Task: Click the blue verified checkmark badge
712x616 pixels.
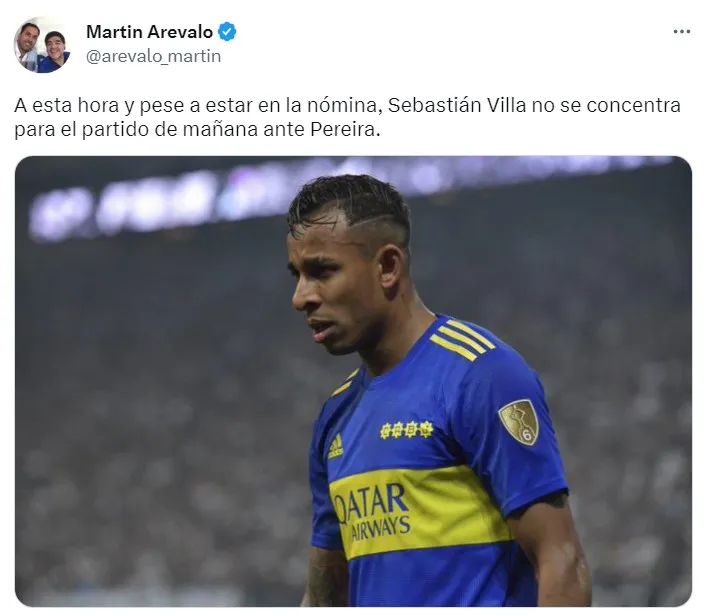Action: pyautogui.click(x=227, y=32)
